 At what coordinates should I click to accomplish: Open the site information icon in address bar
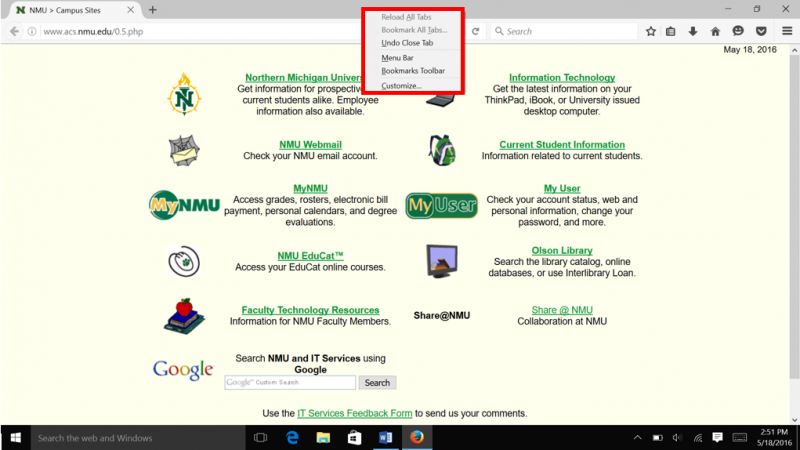coord(32,31)
